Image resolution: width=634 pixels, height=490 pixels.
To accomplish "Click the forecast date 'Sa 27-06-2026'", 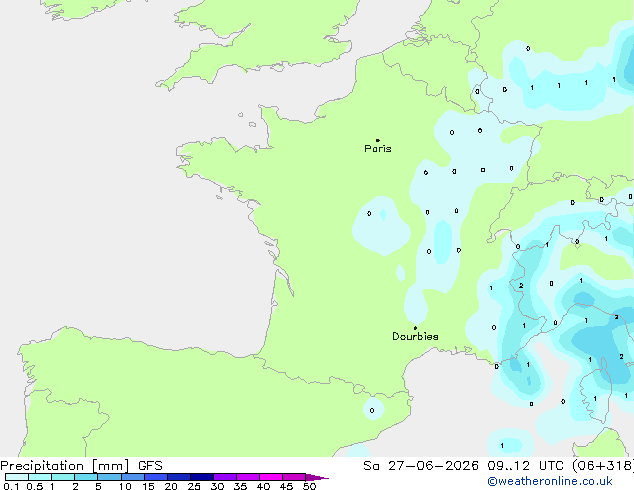I will coord(421,466).
